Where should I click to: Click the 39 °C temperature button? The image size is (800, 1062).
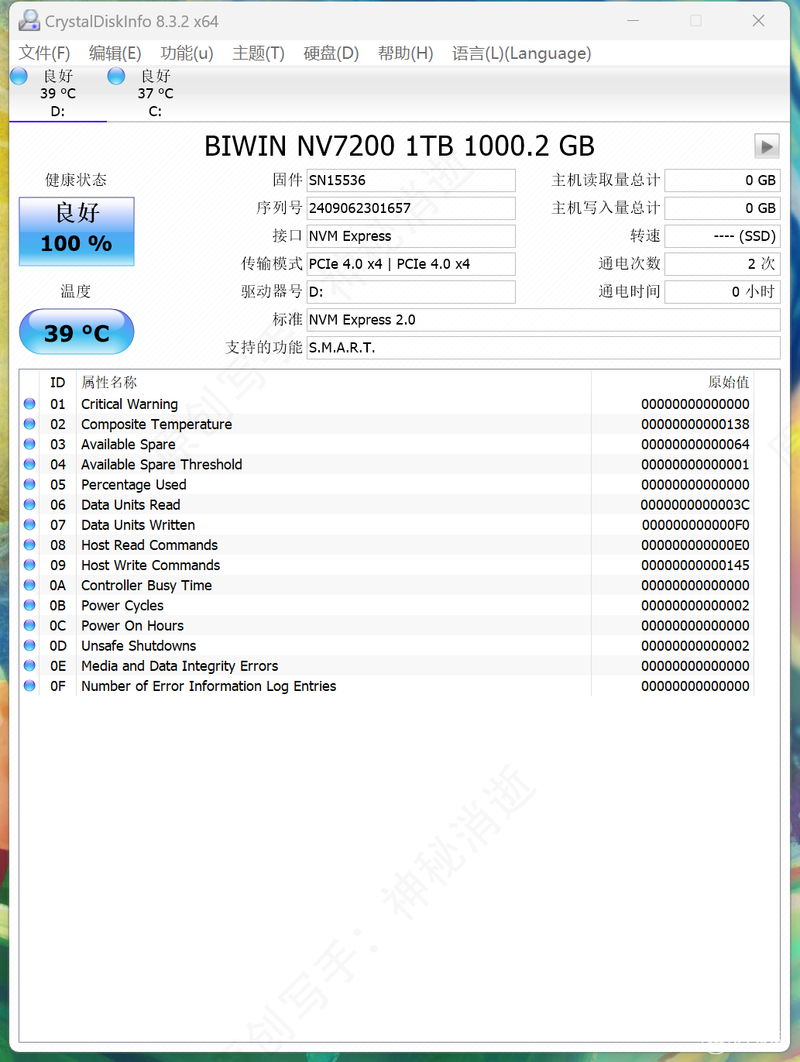77,332
